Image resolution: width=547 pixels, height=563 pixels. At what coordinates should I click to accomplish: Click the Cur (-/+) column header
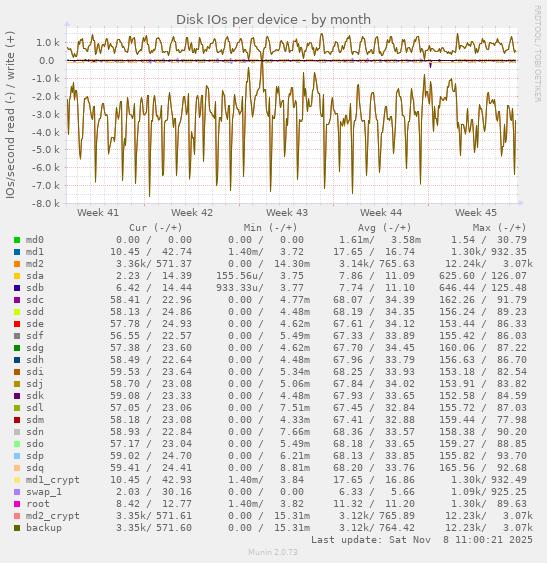coord(156,228)
